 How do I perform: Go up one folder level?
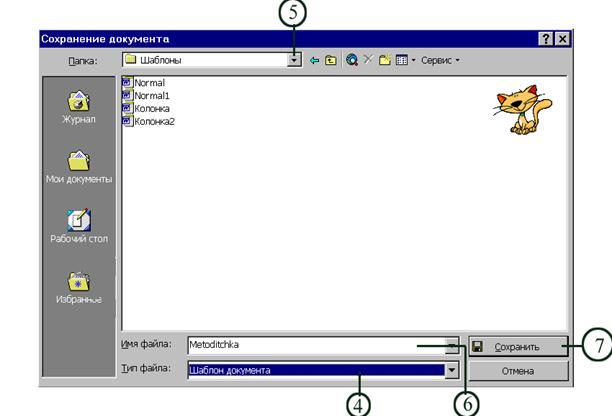[x=331, y=60]
